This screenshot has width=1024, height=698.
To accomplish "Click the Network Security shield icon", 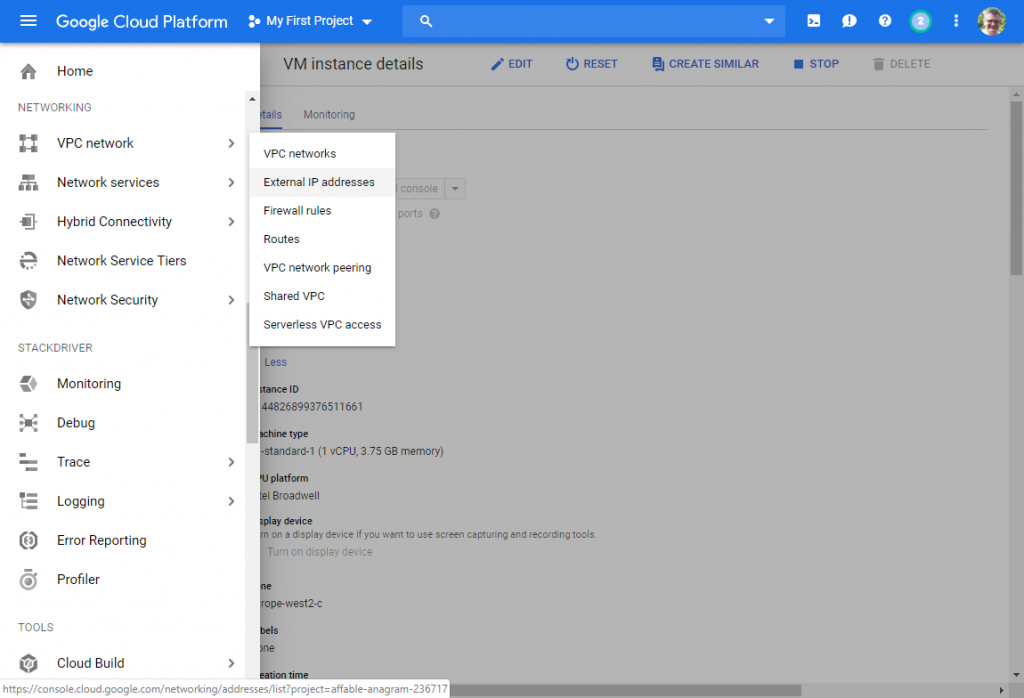I will (28, 300).
